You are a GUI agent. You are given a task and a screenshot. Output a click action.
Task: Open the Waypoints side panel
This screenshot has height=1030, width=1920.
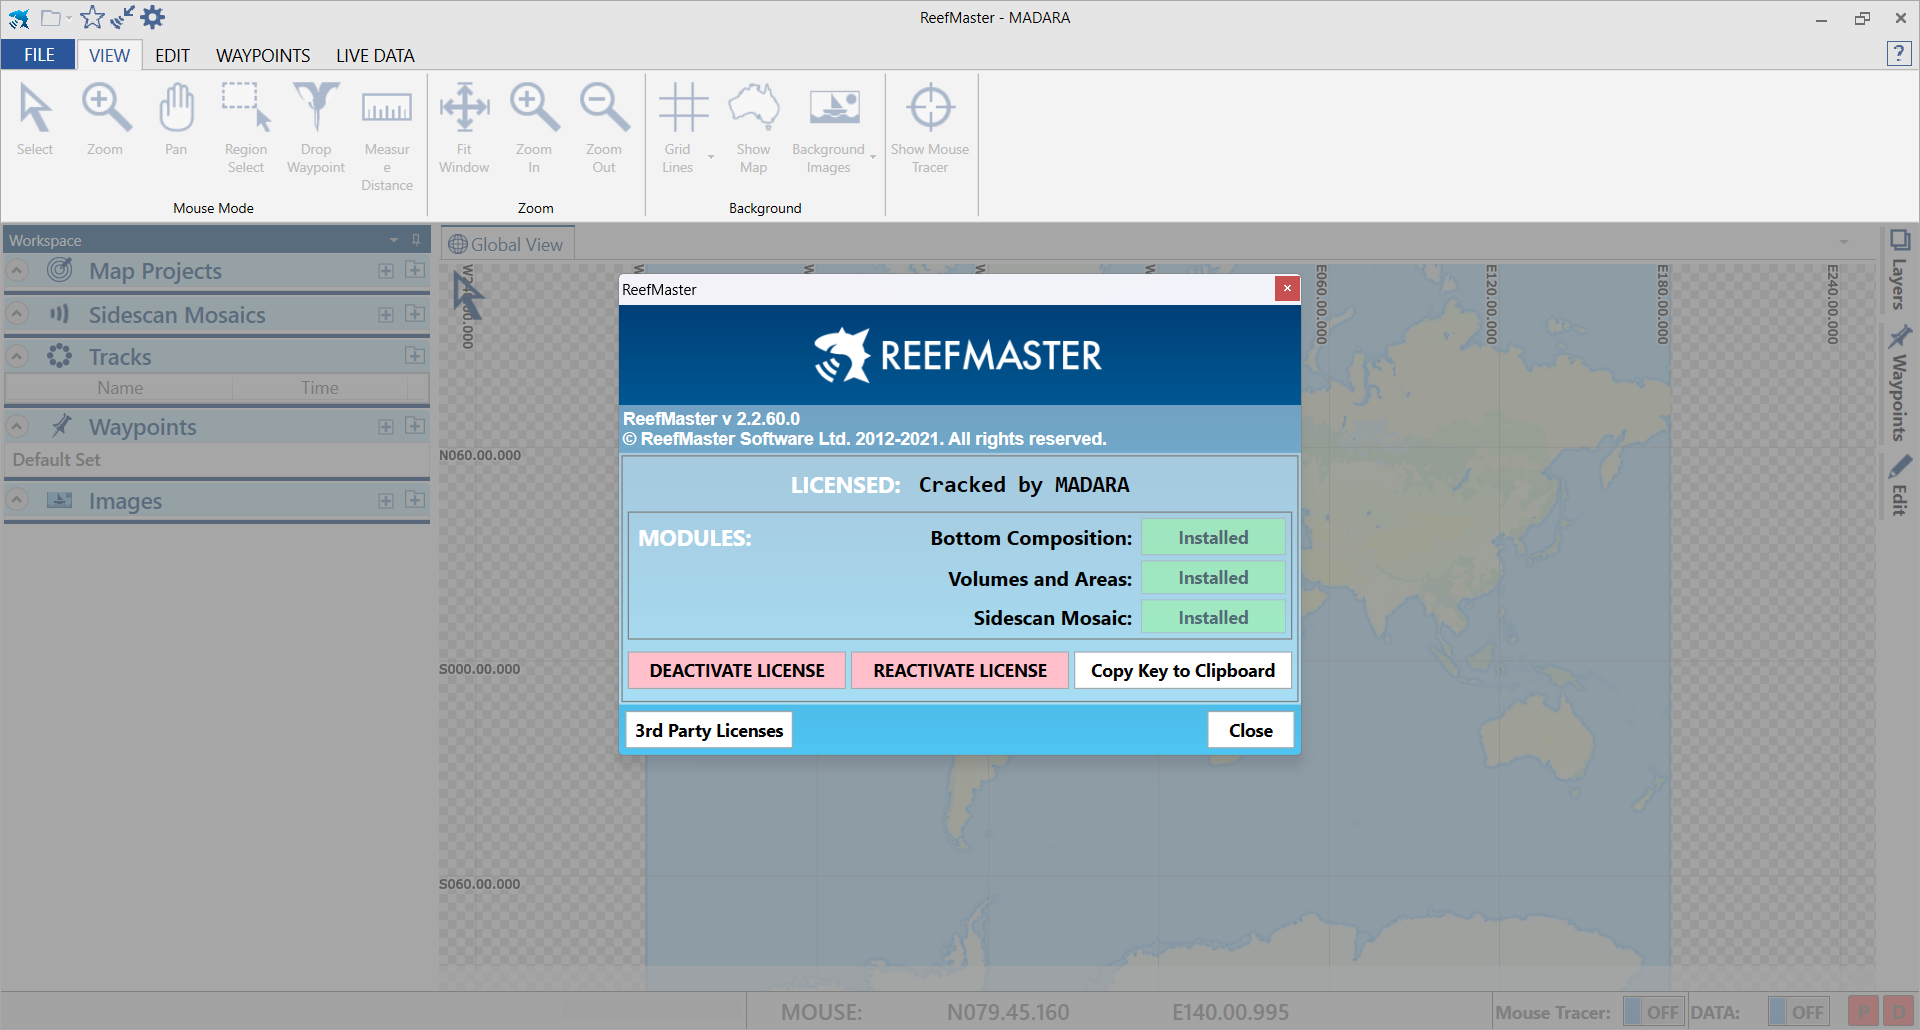point(1899,383)
